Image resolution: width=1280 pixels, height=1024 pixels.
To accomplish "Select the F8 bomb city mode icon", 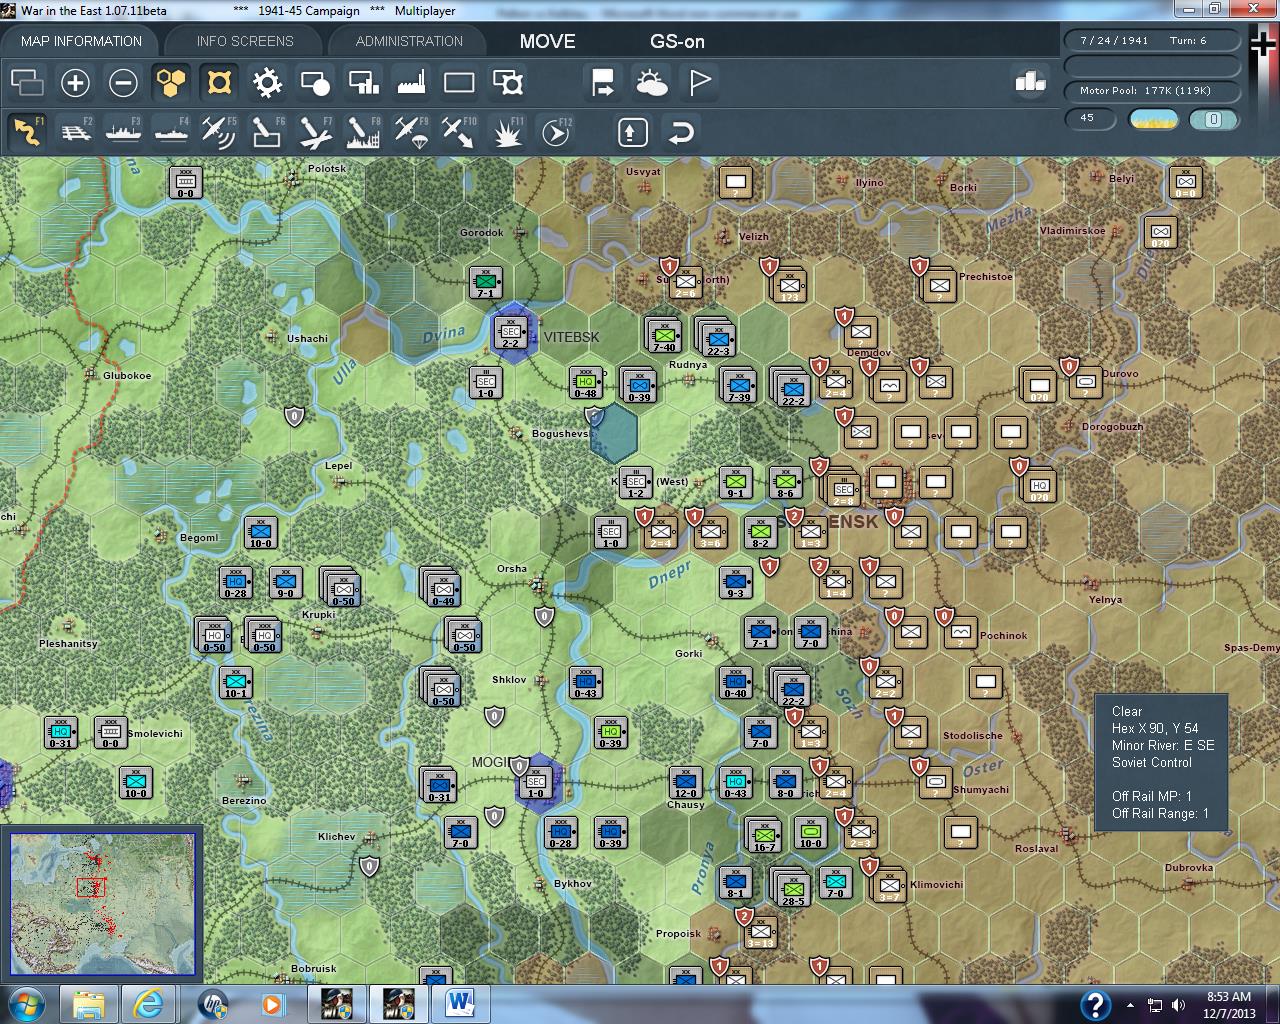I will point(363,131).
